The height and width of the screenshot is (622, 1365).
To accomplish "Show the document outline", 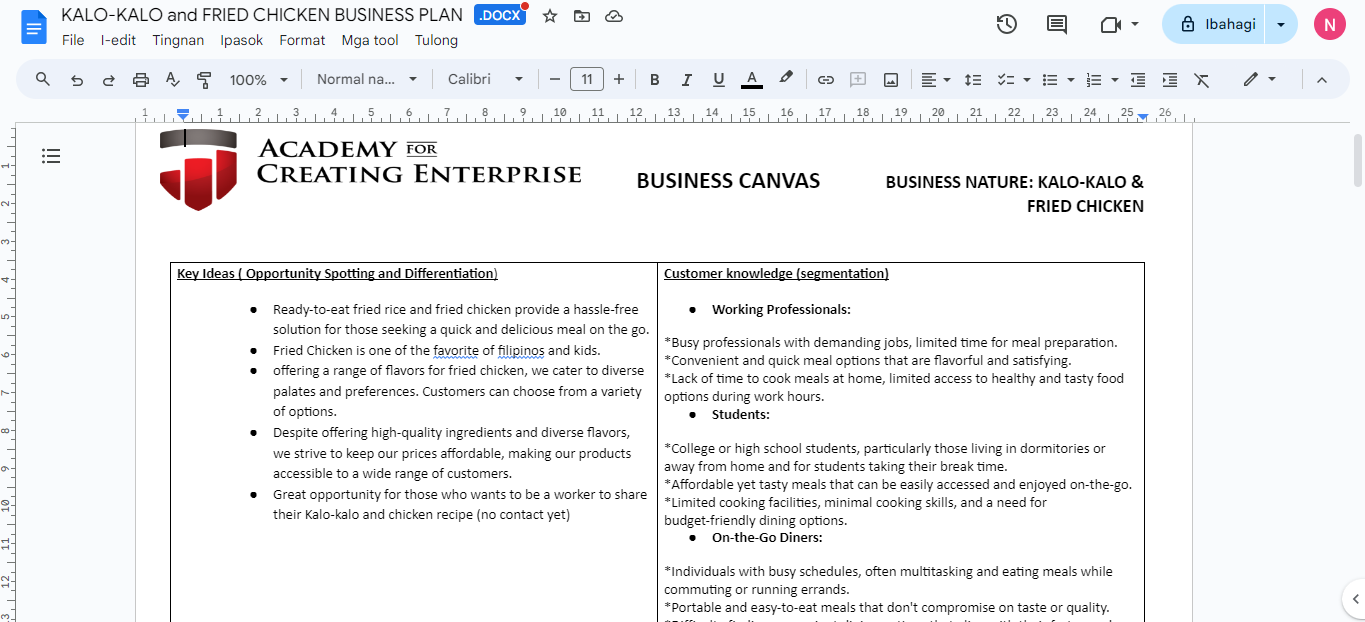I will [x=51, y=155].
